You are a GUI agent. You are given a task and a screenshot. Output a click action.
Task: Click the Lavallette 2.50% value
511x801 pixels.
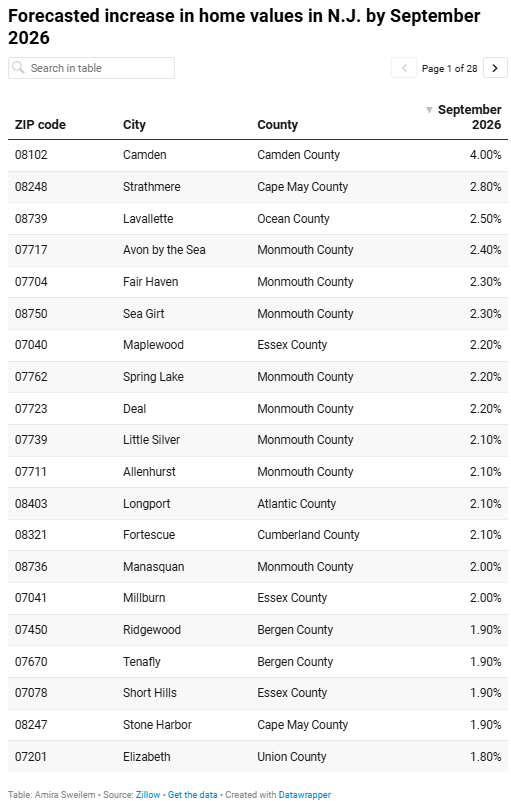485,219
